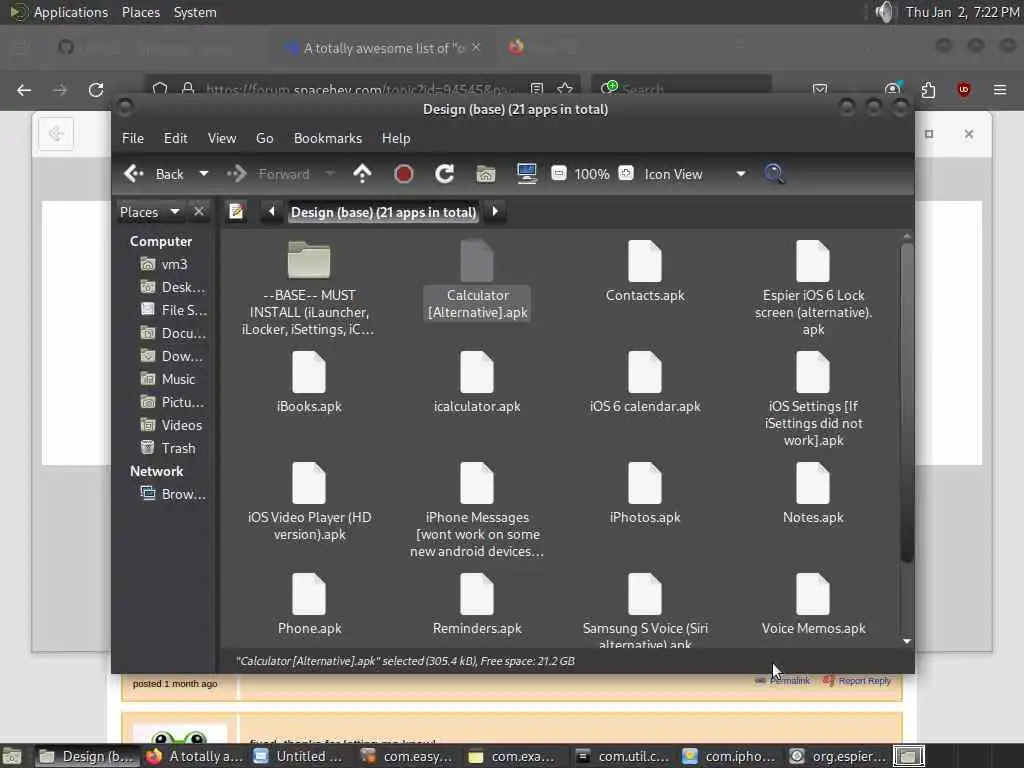The height and width of the screenshot is (768, 1024).
Task: Select Music in the sidebar
Action: coord(168,379)
